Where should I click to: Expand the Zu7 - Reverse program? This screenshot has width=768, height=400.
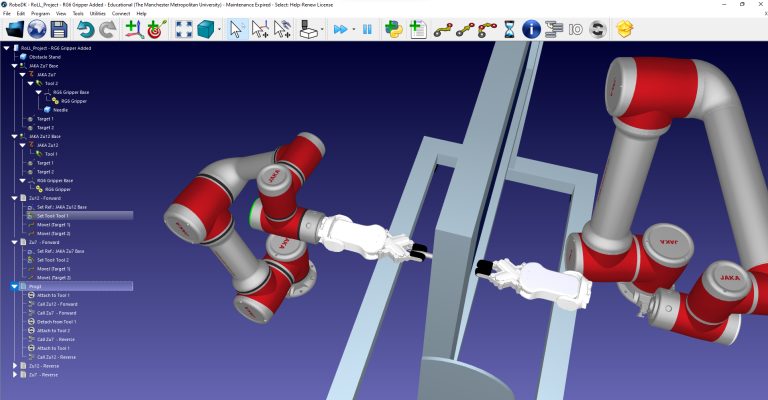[15, 375]
